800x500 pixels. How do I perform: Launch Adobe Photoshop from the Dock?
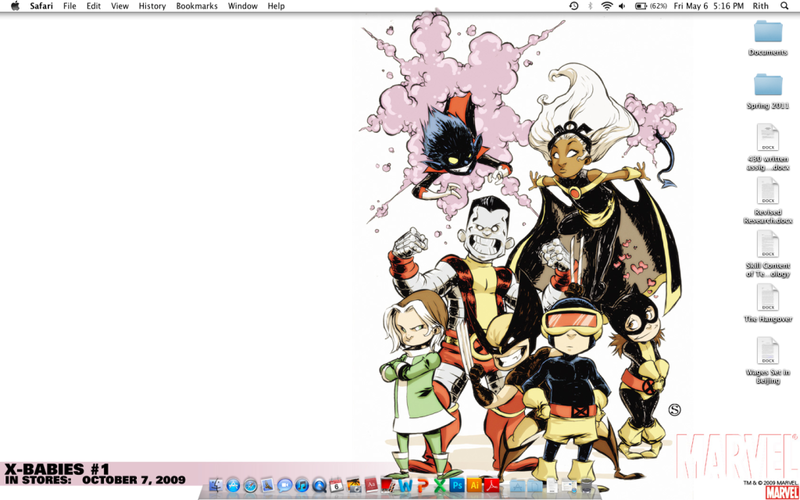click(457, 485)
